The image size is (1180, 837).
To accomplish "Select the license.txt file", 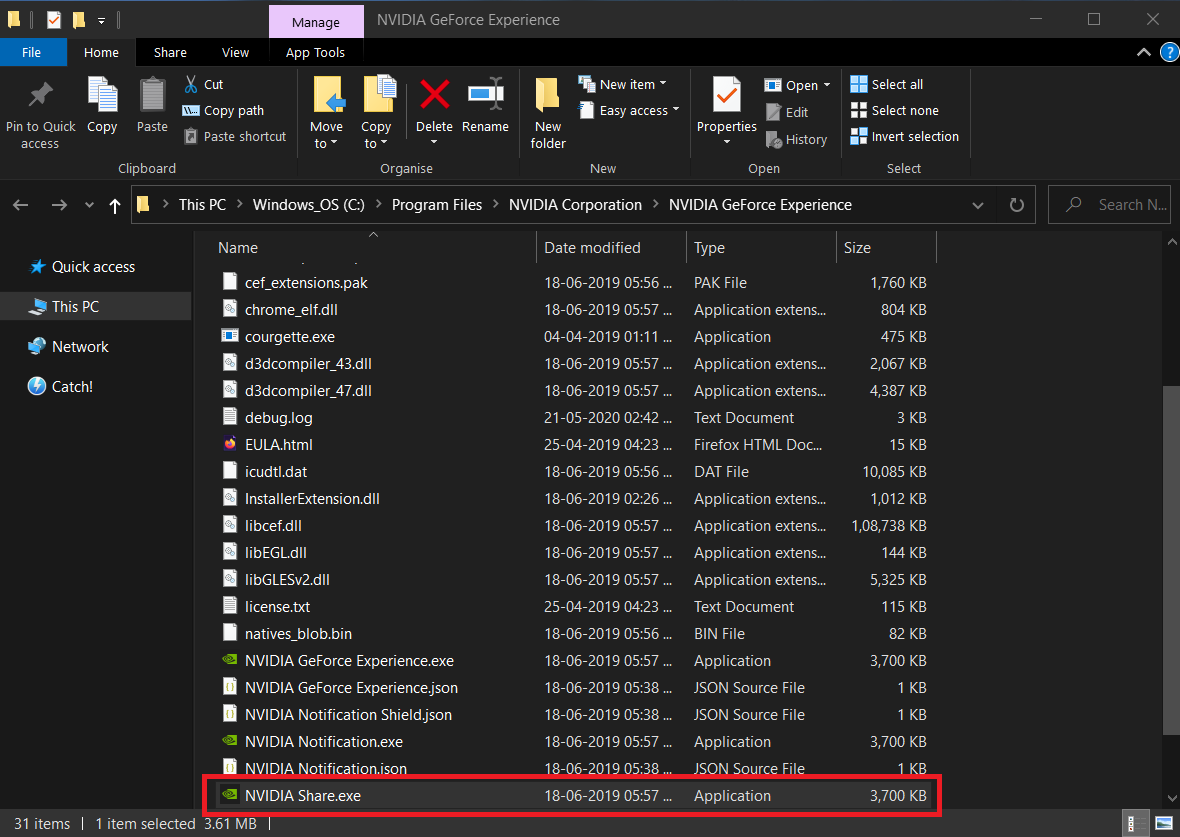I will pos(278,607).
